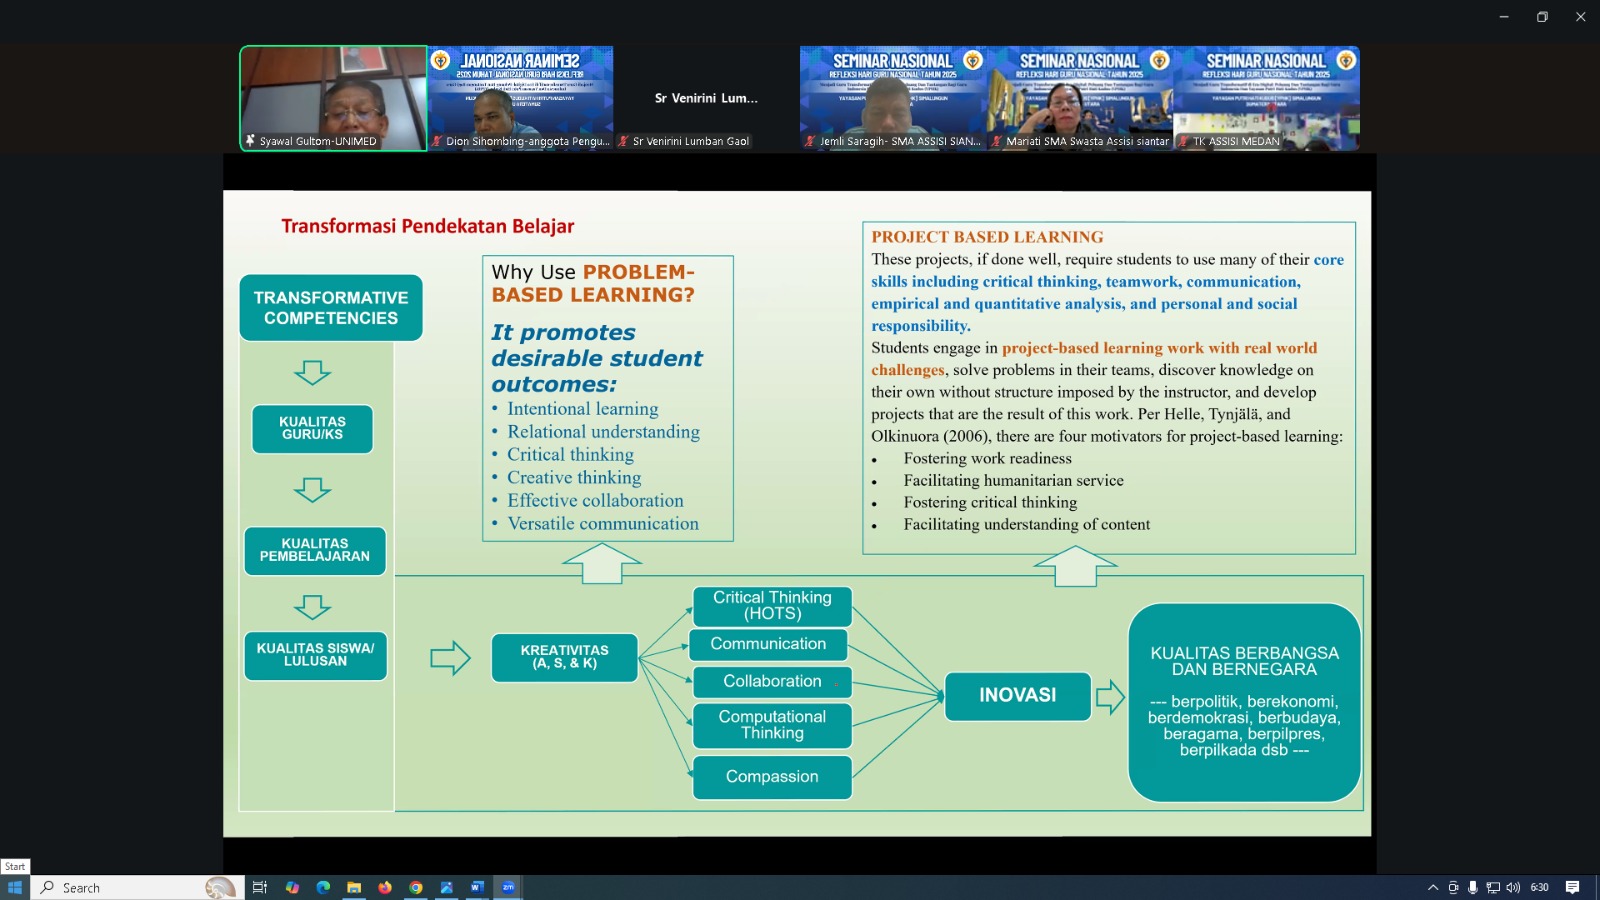The width and height of the screenshot is (1600, 900).
Task: Open Task View in the taskbar
Action: (x=260, y=887)
